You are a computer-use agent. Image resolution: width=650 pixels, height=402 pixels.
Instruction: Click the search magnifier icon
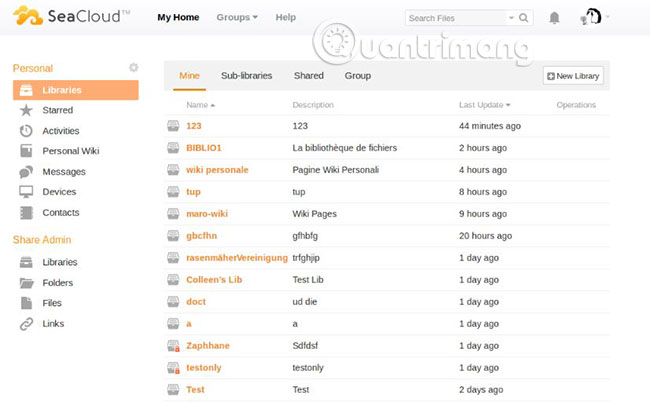pyautogui.click(x=524, y=18)
